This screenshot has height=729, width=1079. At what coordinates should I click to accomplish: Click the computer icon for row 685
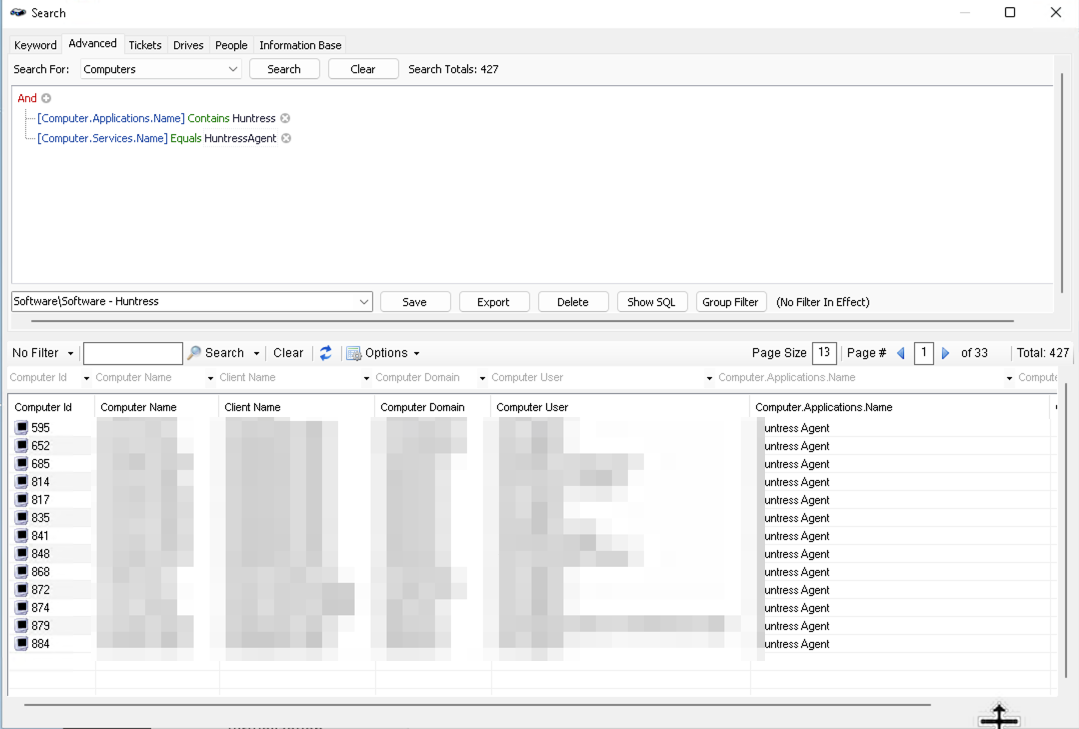21,463
